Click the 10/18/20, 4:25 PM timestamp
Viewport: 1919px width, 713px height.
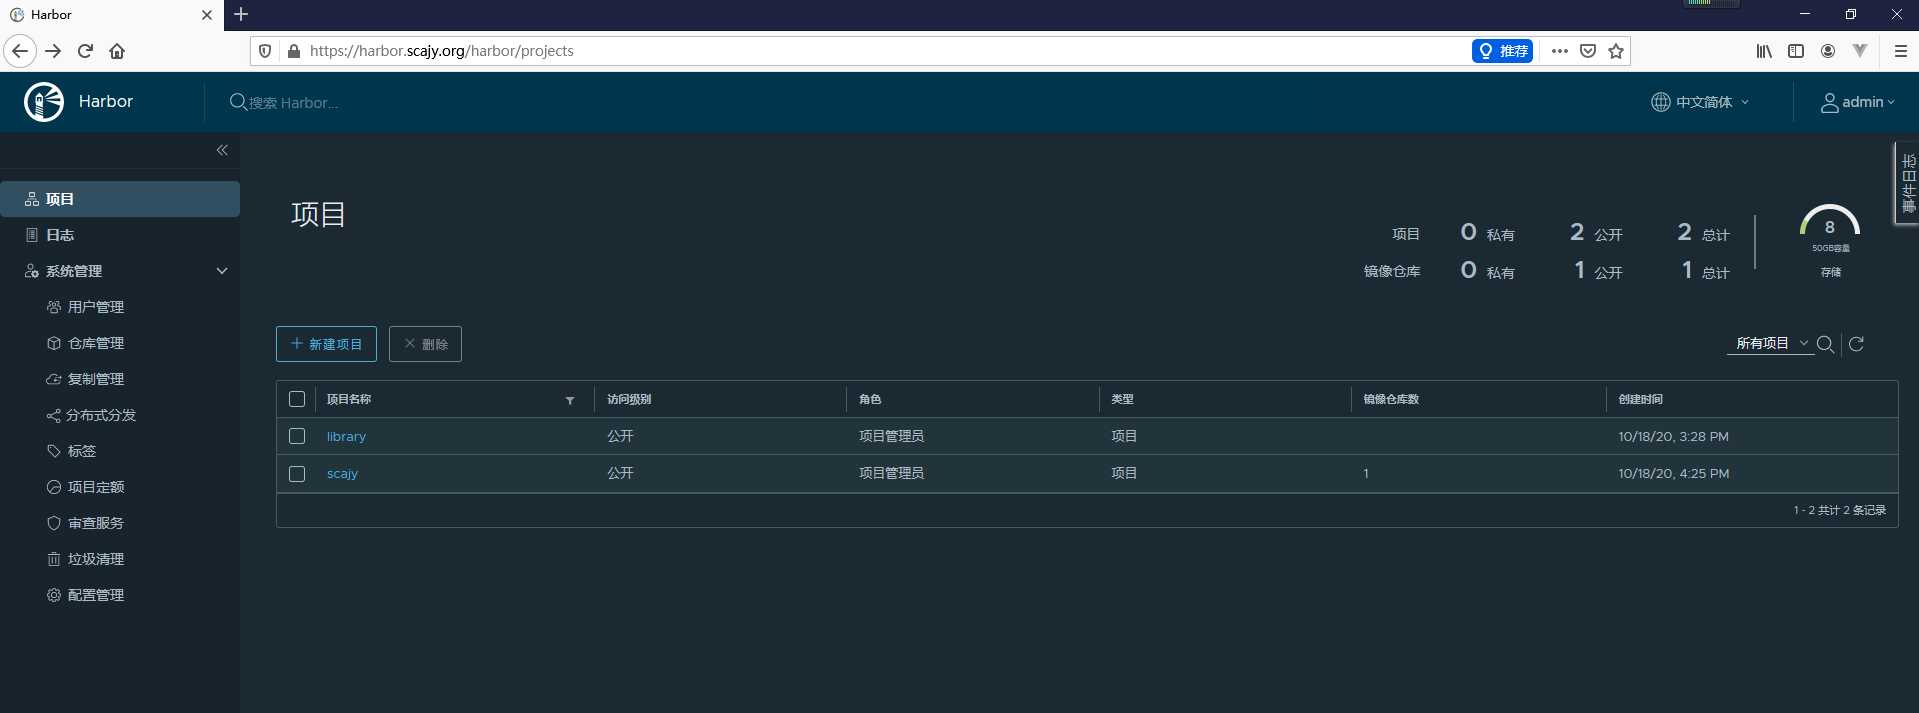(x=1674, y=473)
